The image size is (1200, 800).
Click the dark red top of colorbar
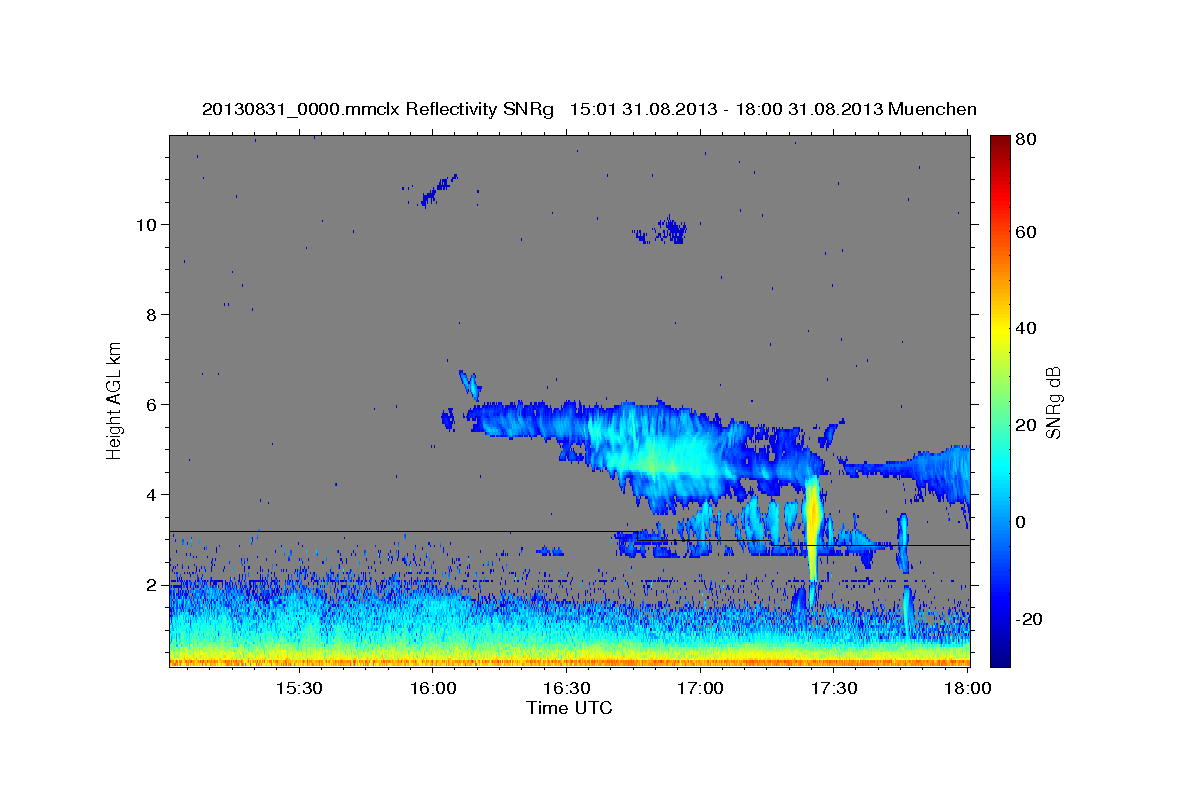pyautogui.click(x=1000, y=142)
